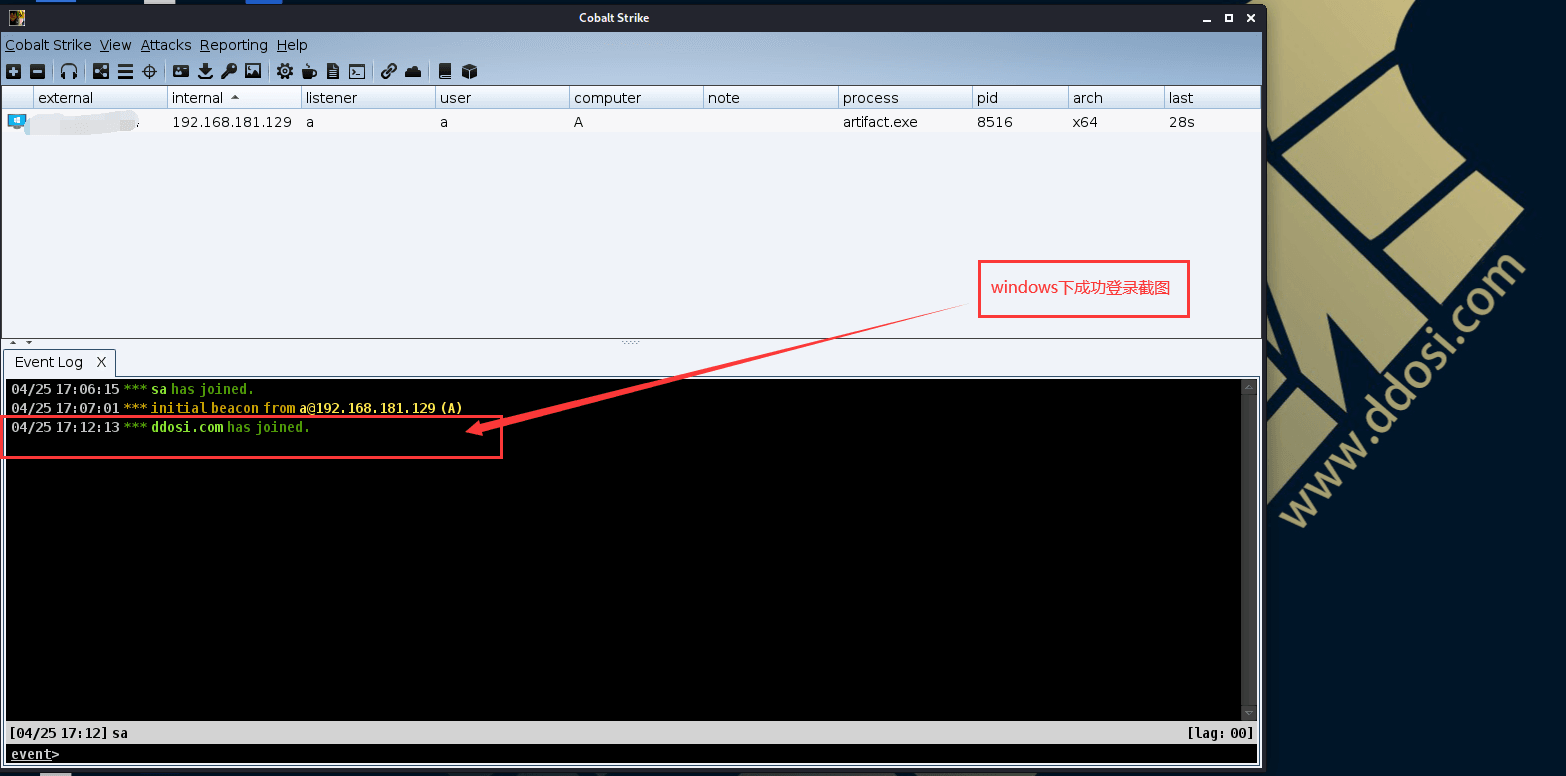
Task: Click the Cobalt Strike window title bar icon
Action: coord(17,17)
